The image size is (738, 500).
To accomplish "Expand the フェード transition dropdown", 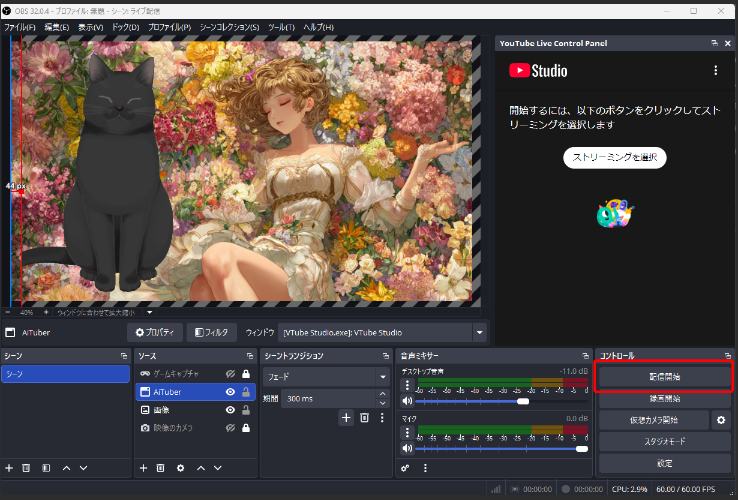I will click(382, 376).
